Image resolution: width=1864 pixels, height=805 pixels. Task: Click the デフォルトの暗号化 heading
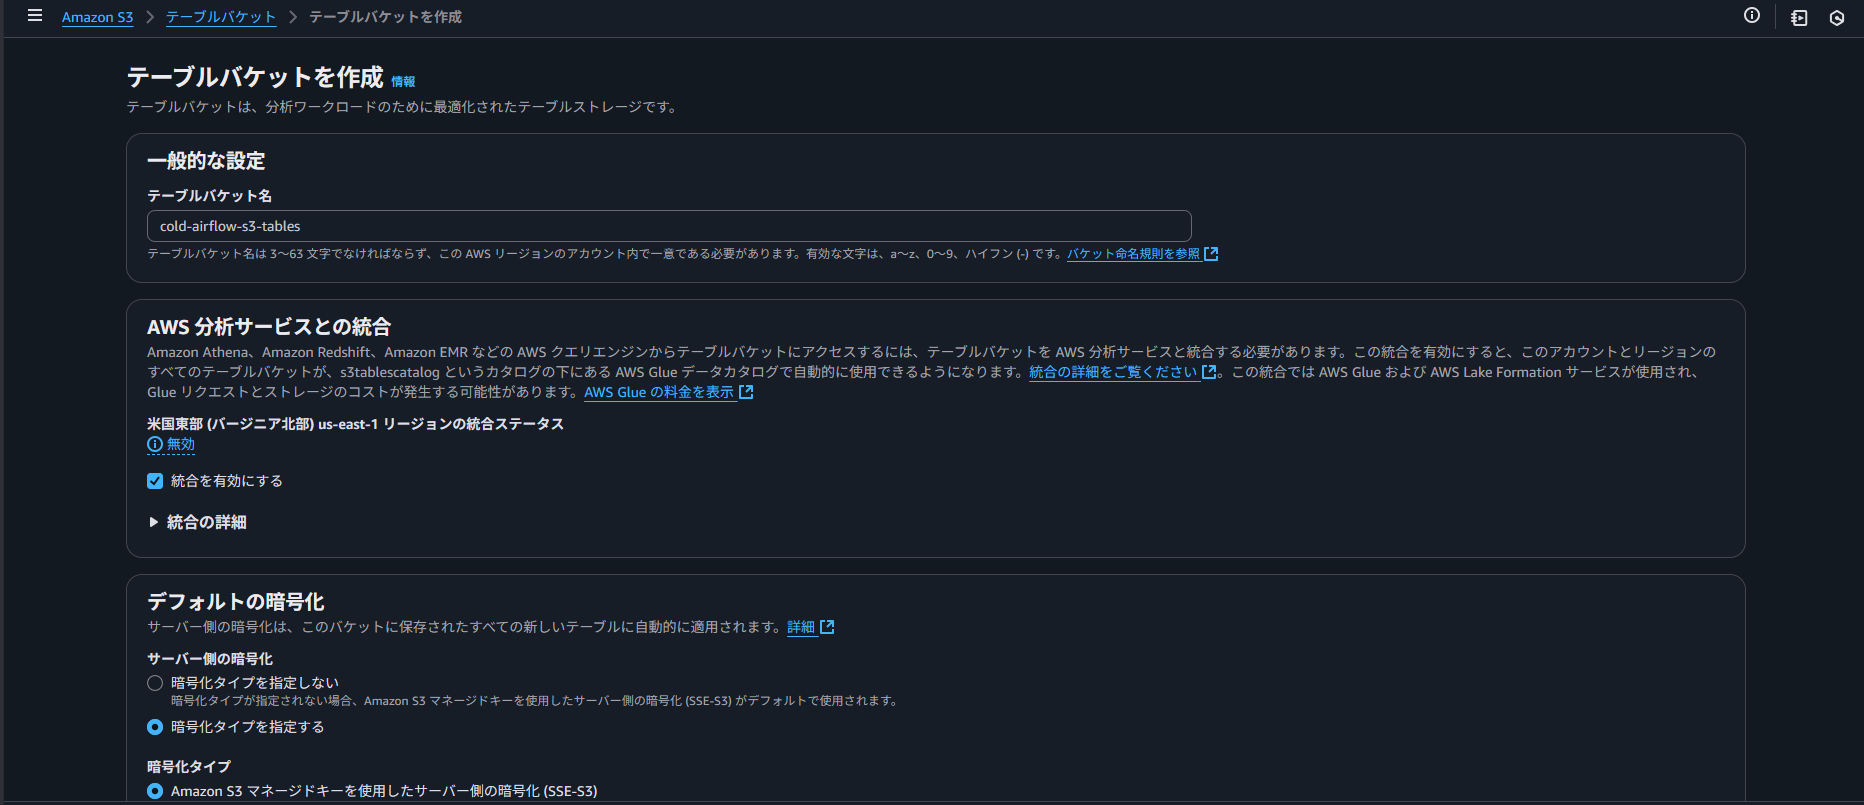[236, 602]
